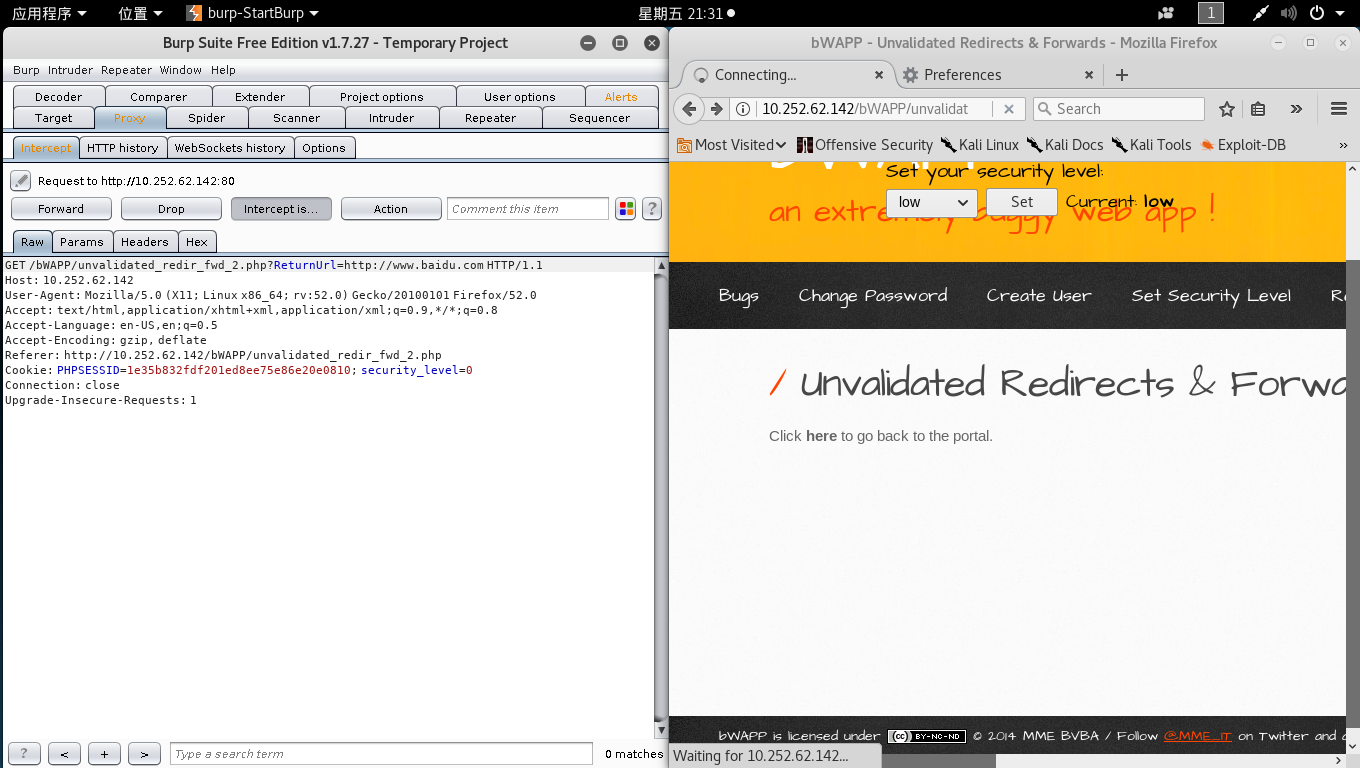
Task: Open the Help menu in Burp
Action: tap(223, 70)
